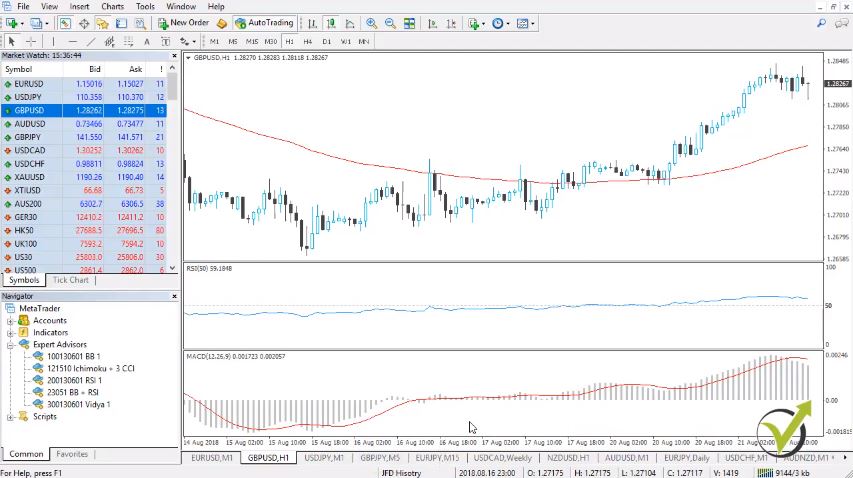Screen dimensions: 853x478
Task: Switch timeframe to MN
Action: 364,41
